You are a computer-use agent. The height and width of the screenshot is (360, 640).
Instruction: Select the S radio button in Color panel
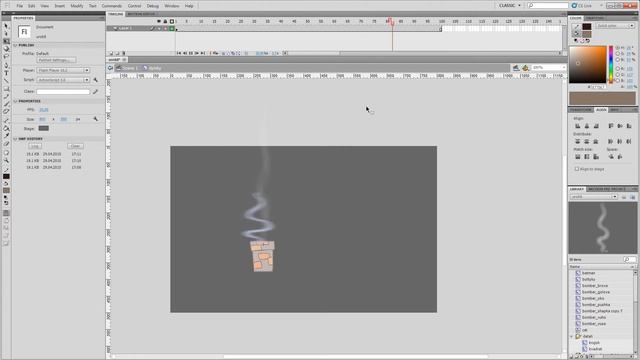(x=618, y=53)
